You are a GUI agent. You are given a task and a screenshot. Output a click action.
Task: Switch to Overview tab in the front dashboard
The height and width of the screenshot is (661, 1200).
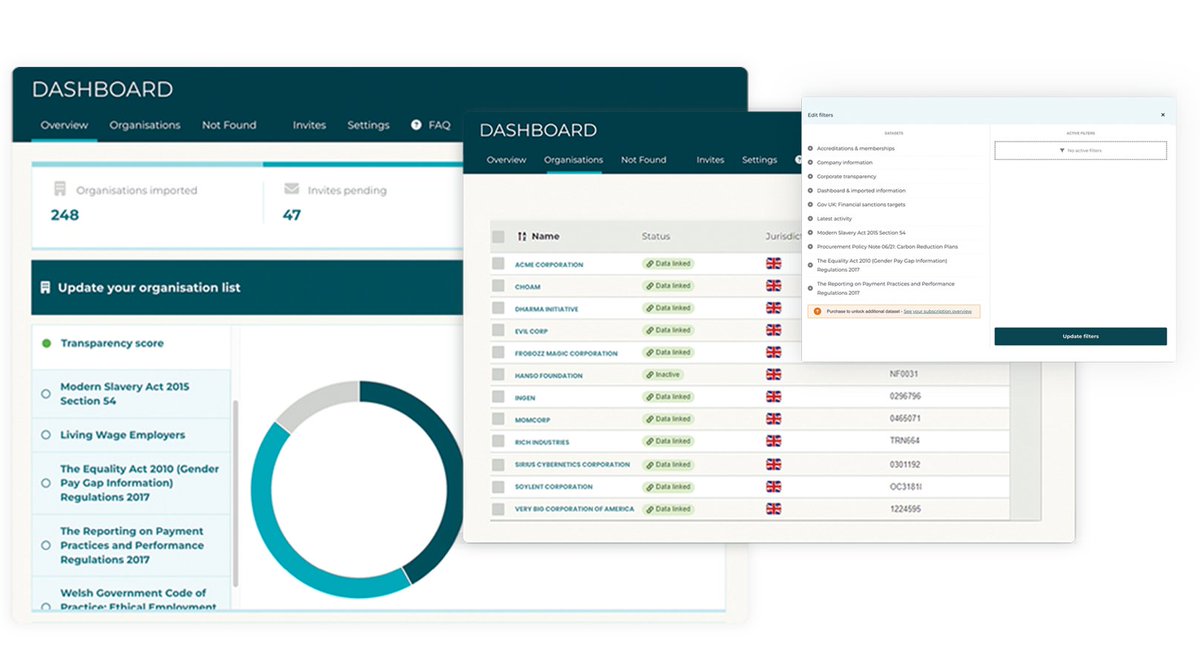507,160
